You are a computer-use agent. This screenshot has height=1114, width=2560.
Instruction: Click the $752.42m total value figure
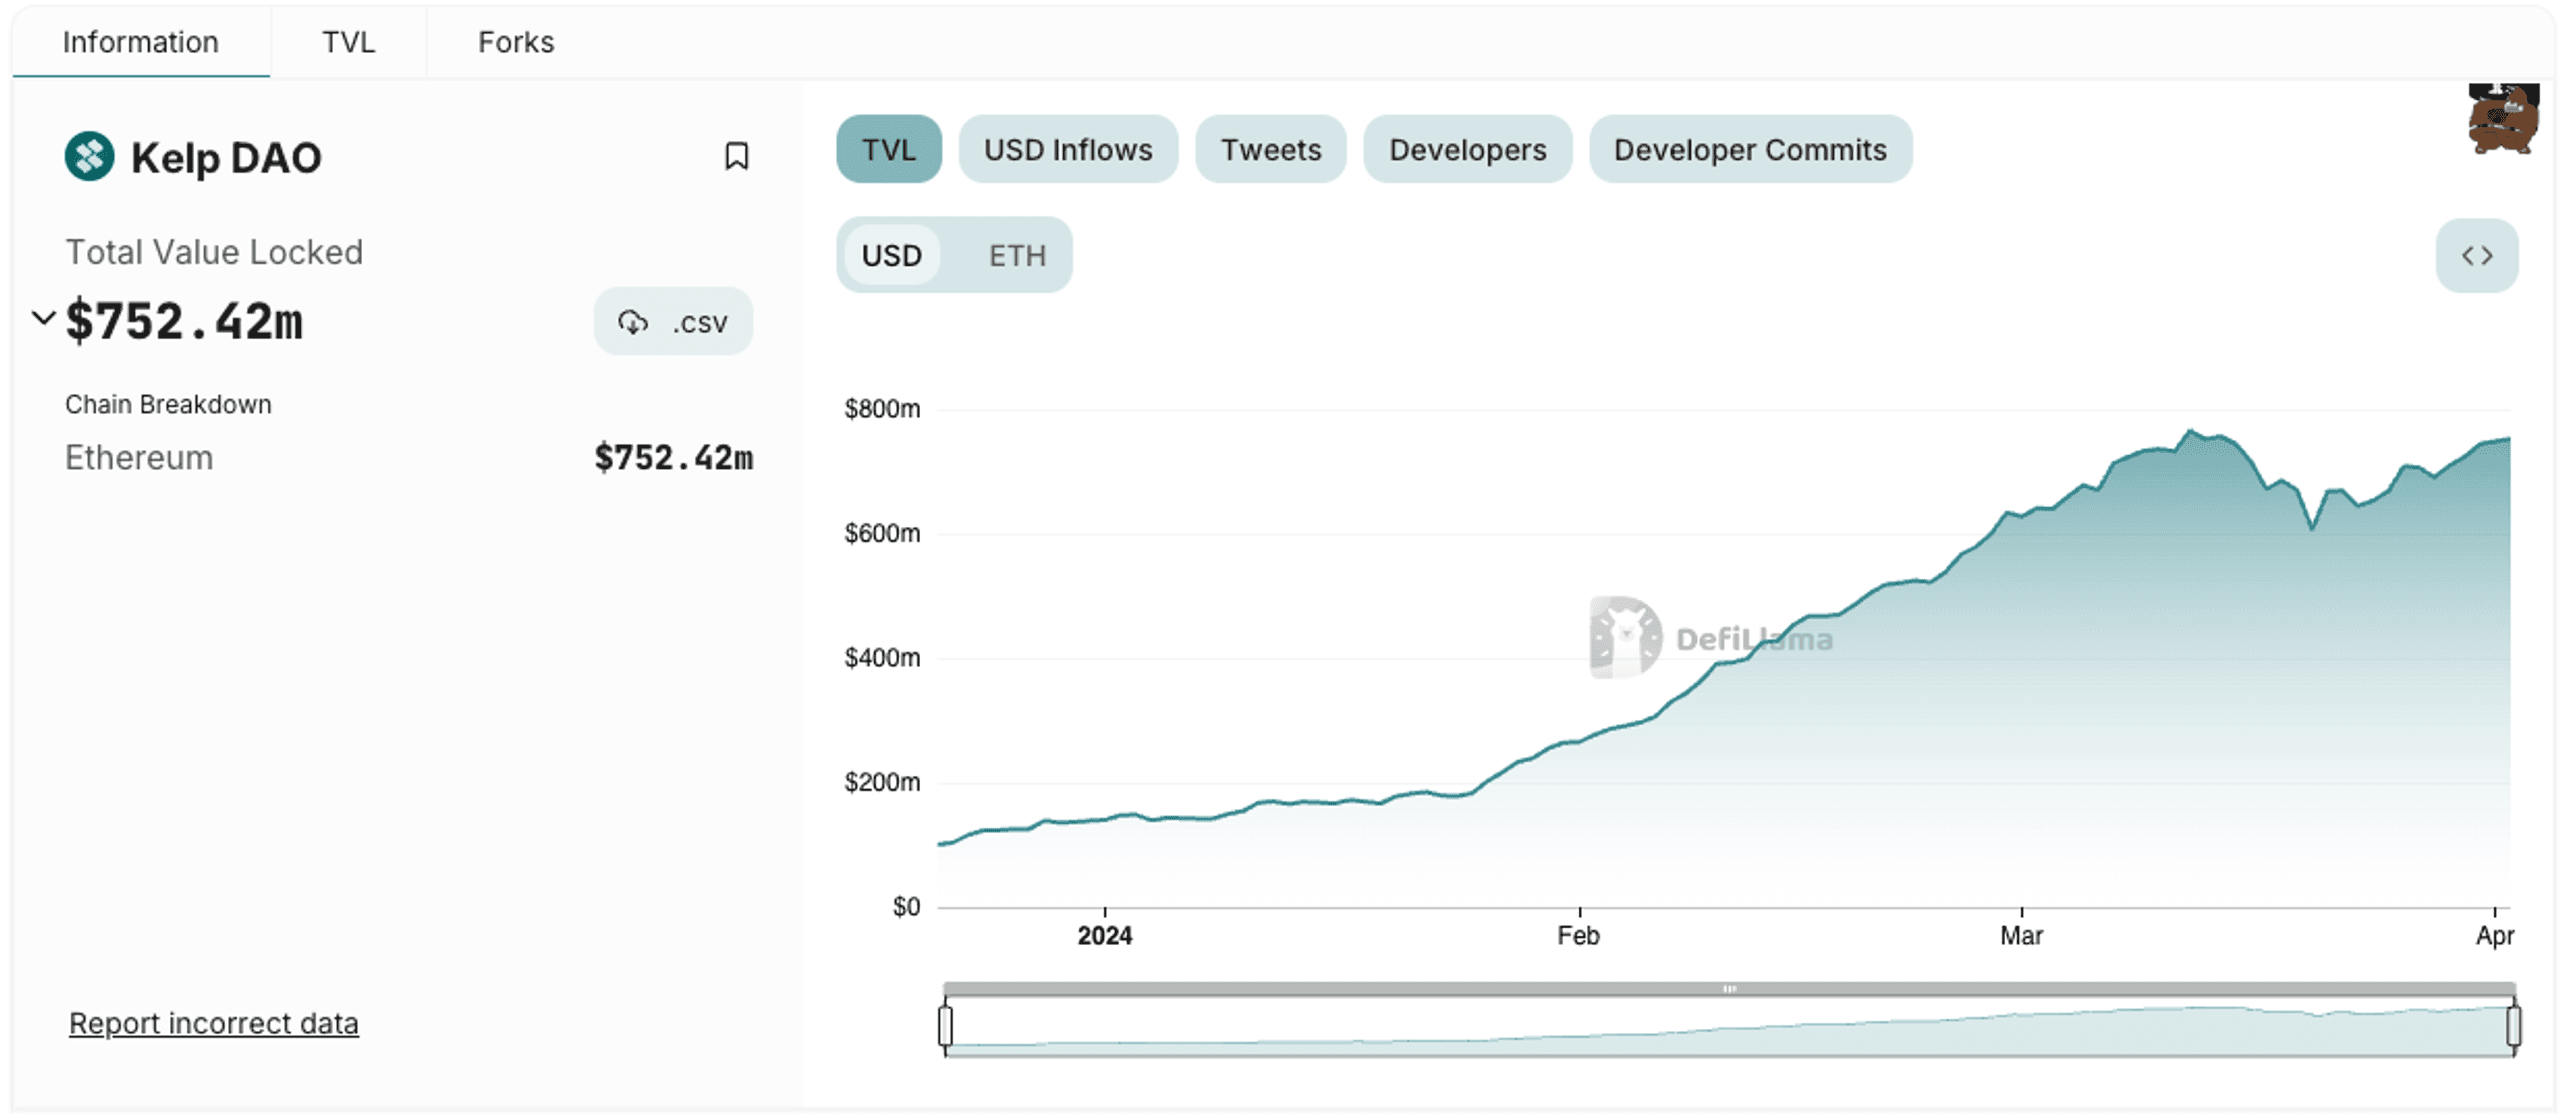pos(184,322)
